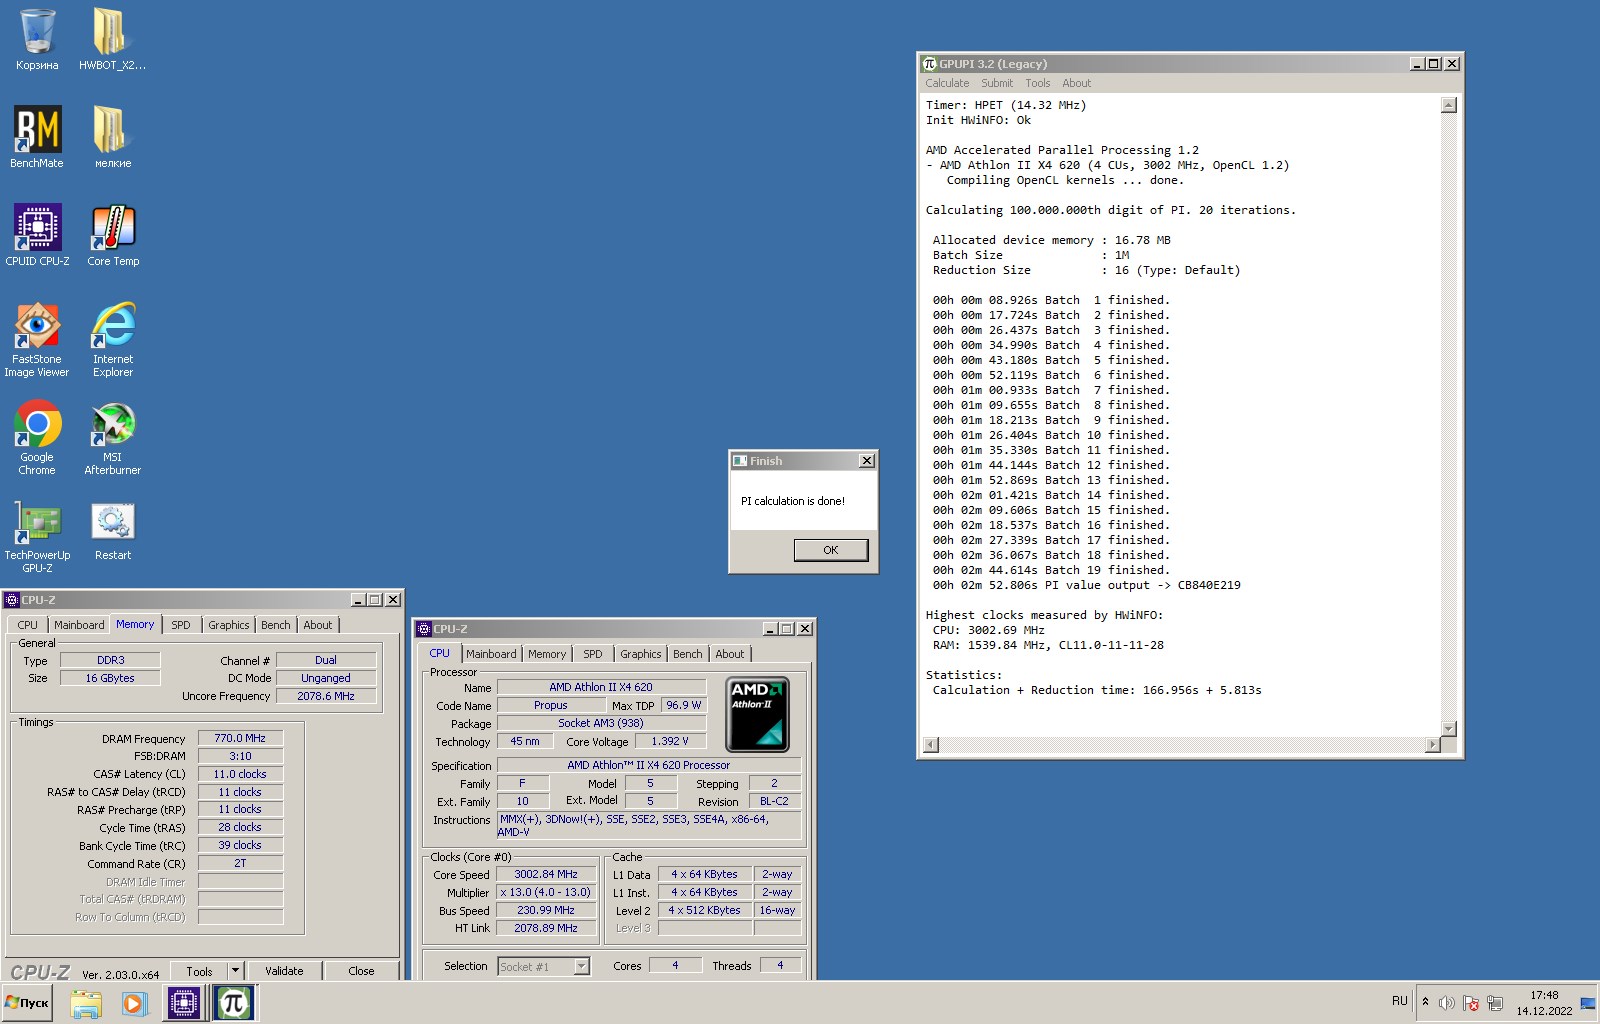The height and width of the screenshot is (1024, 1600).
Task: Launch CPUID CPU-Z desktop shortcut
Action: coord(37,236)
